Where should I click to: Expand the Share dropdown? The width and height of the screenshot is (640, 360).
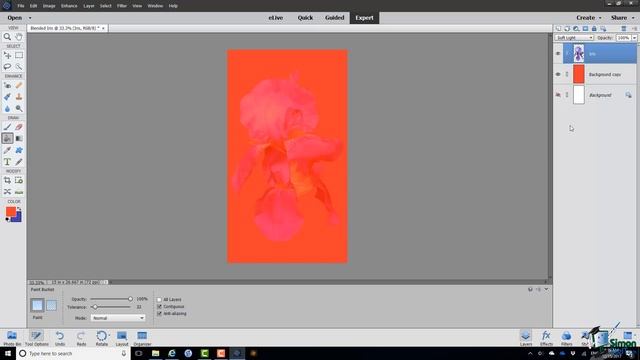622,18
